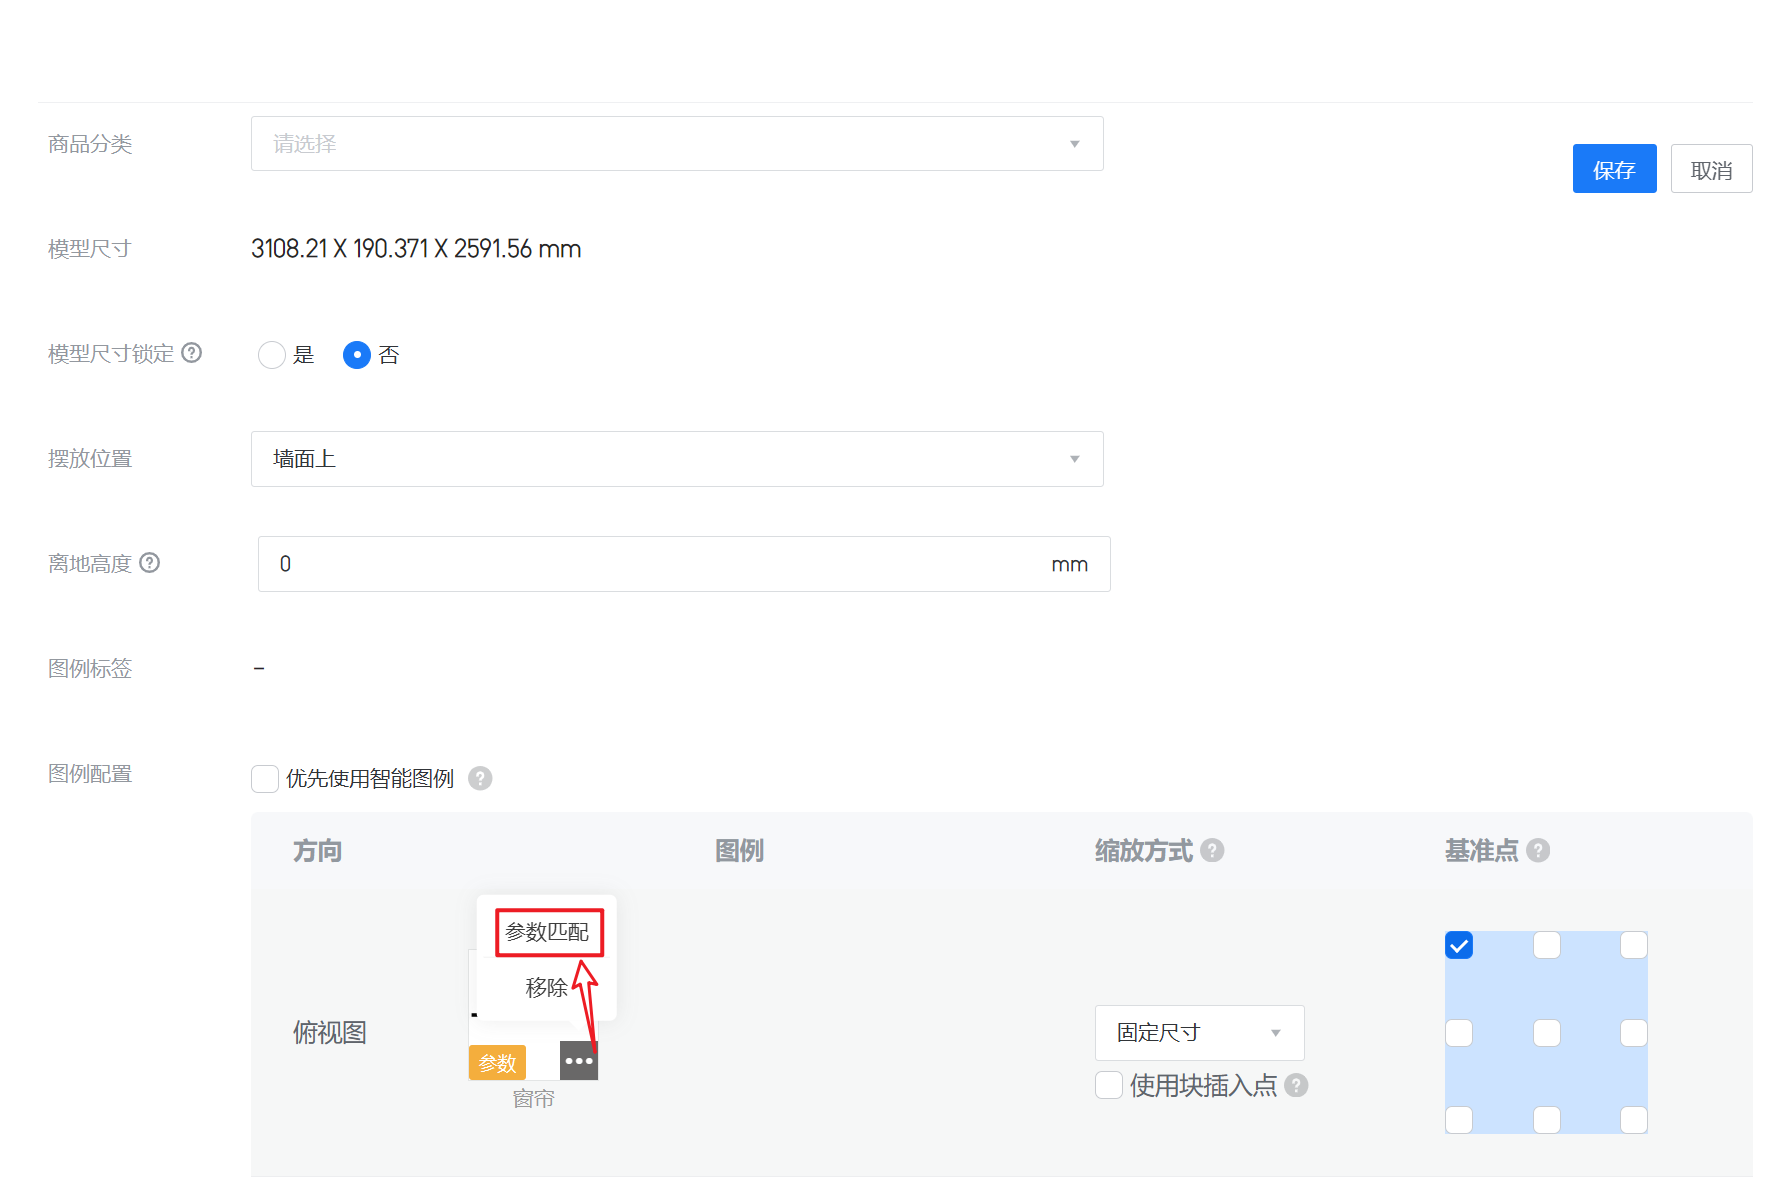Open the three-dots more menu on thumbnail
Viewport: 1776px width, 1178px height.
(x=579, y=1061)
